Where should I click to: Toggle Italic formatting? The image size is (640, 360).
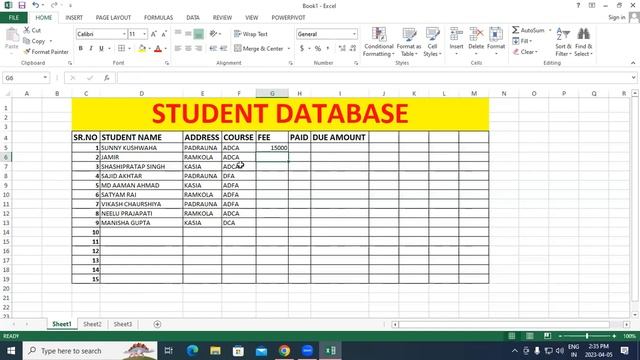(x=91, y=49)
